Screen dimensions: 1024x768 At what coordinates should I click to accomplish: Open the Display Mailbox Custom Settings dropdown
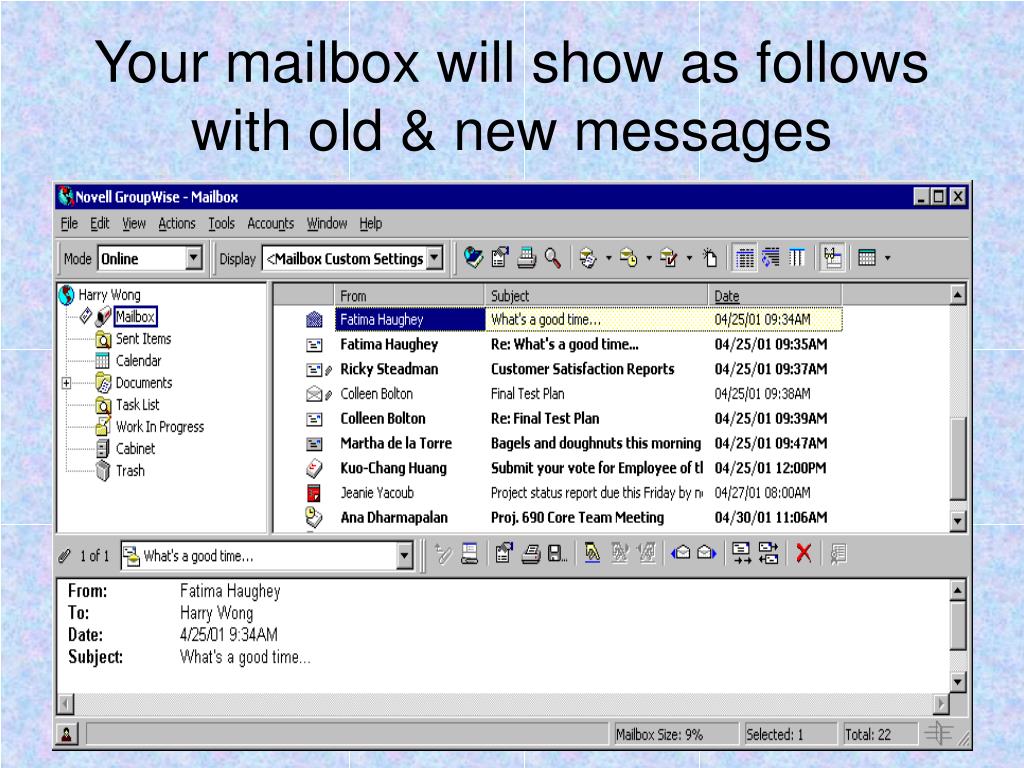[434, 259]
